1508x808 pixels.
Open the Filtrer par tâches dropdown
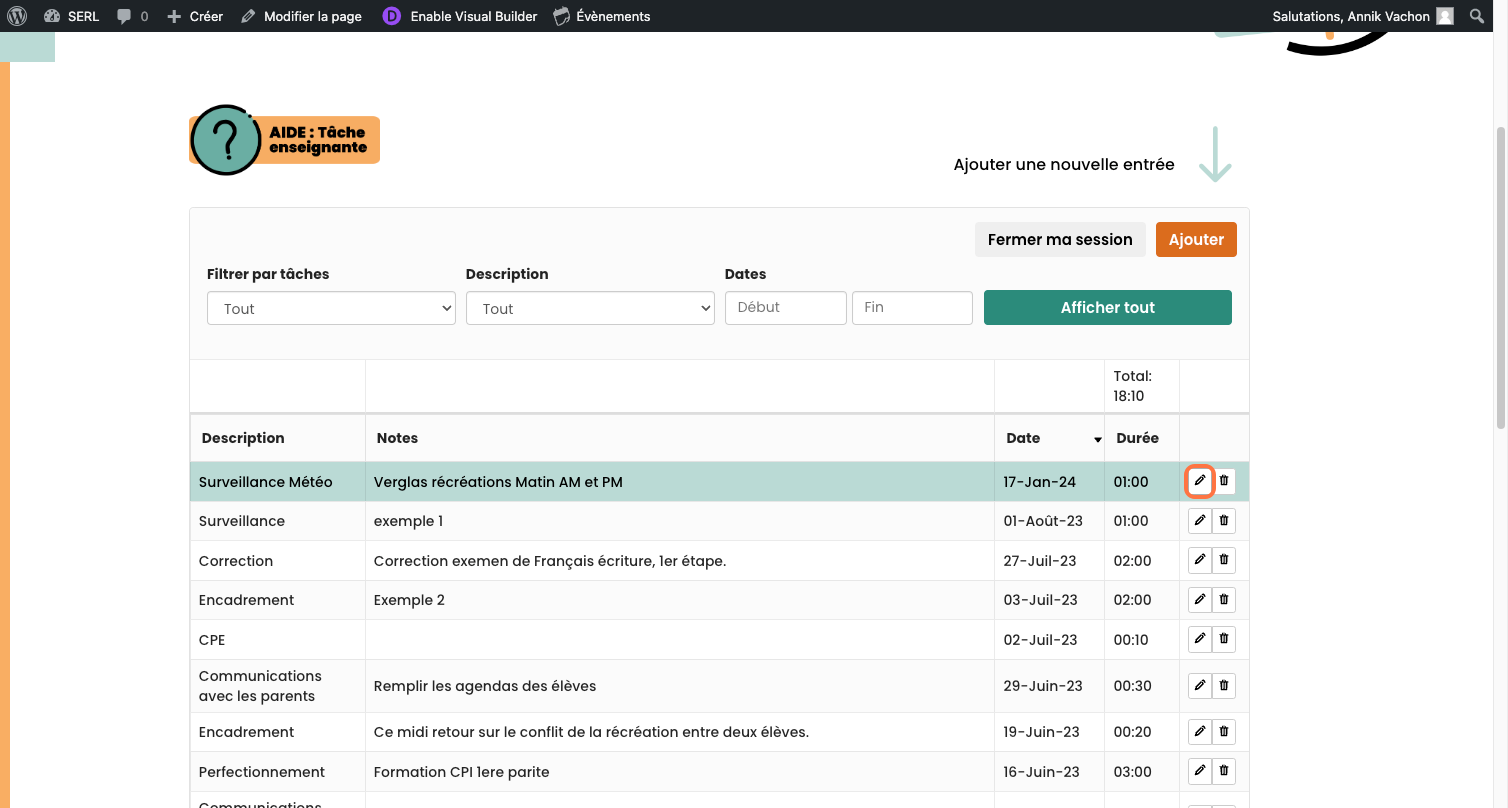click(x=331, y=308)
